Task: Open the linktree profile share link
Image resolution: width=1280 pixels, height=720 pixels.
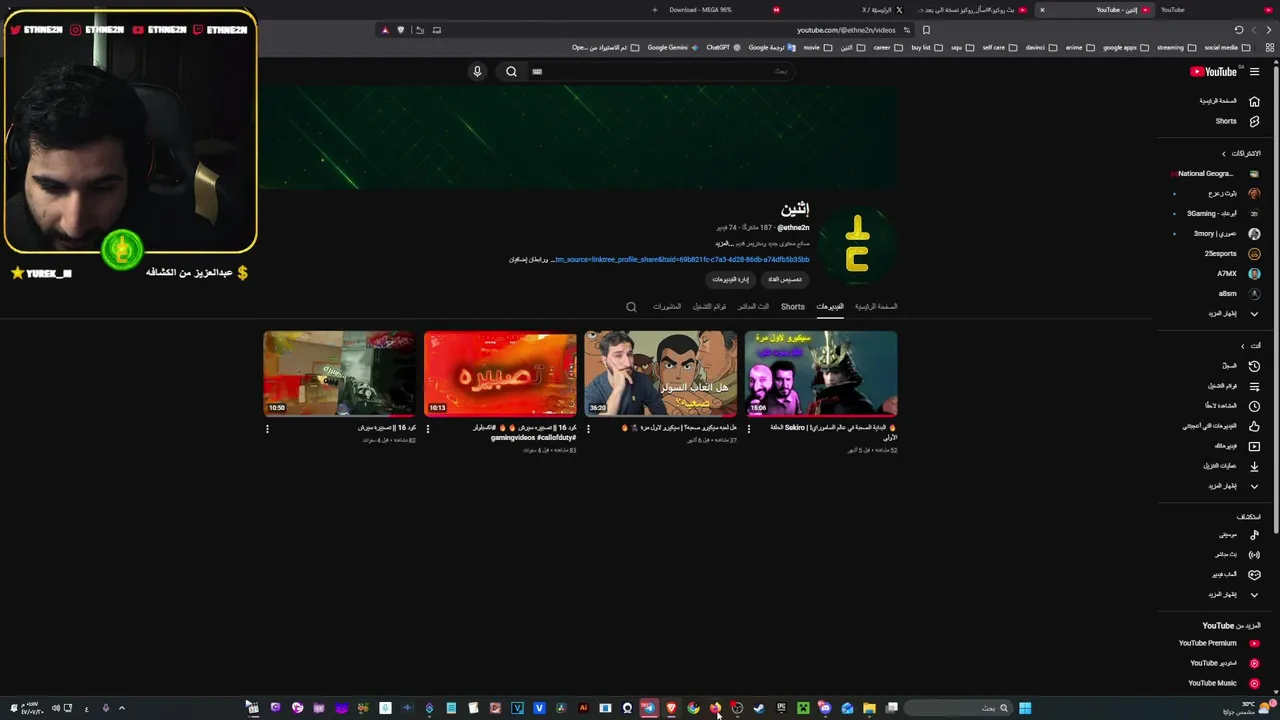Action: [x=680, y=260]
